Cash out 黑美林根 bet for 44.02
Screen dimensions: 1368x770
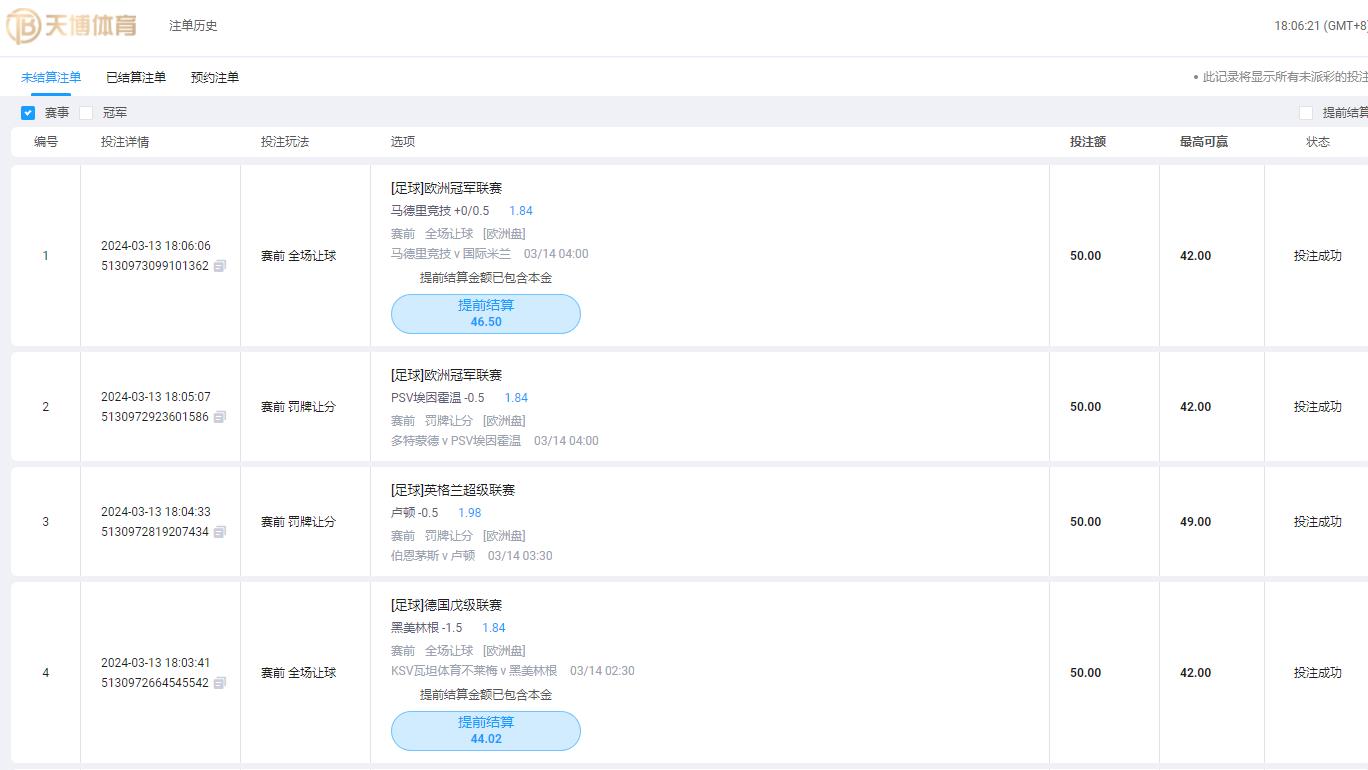[486, 731]
